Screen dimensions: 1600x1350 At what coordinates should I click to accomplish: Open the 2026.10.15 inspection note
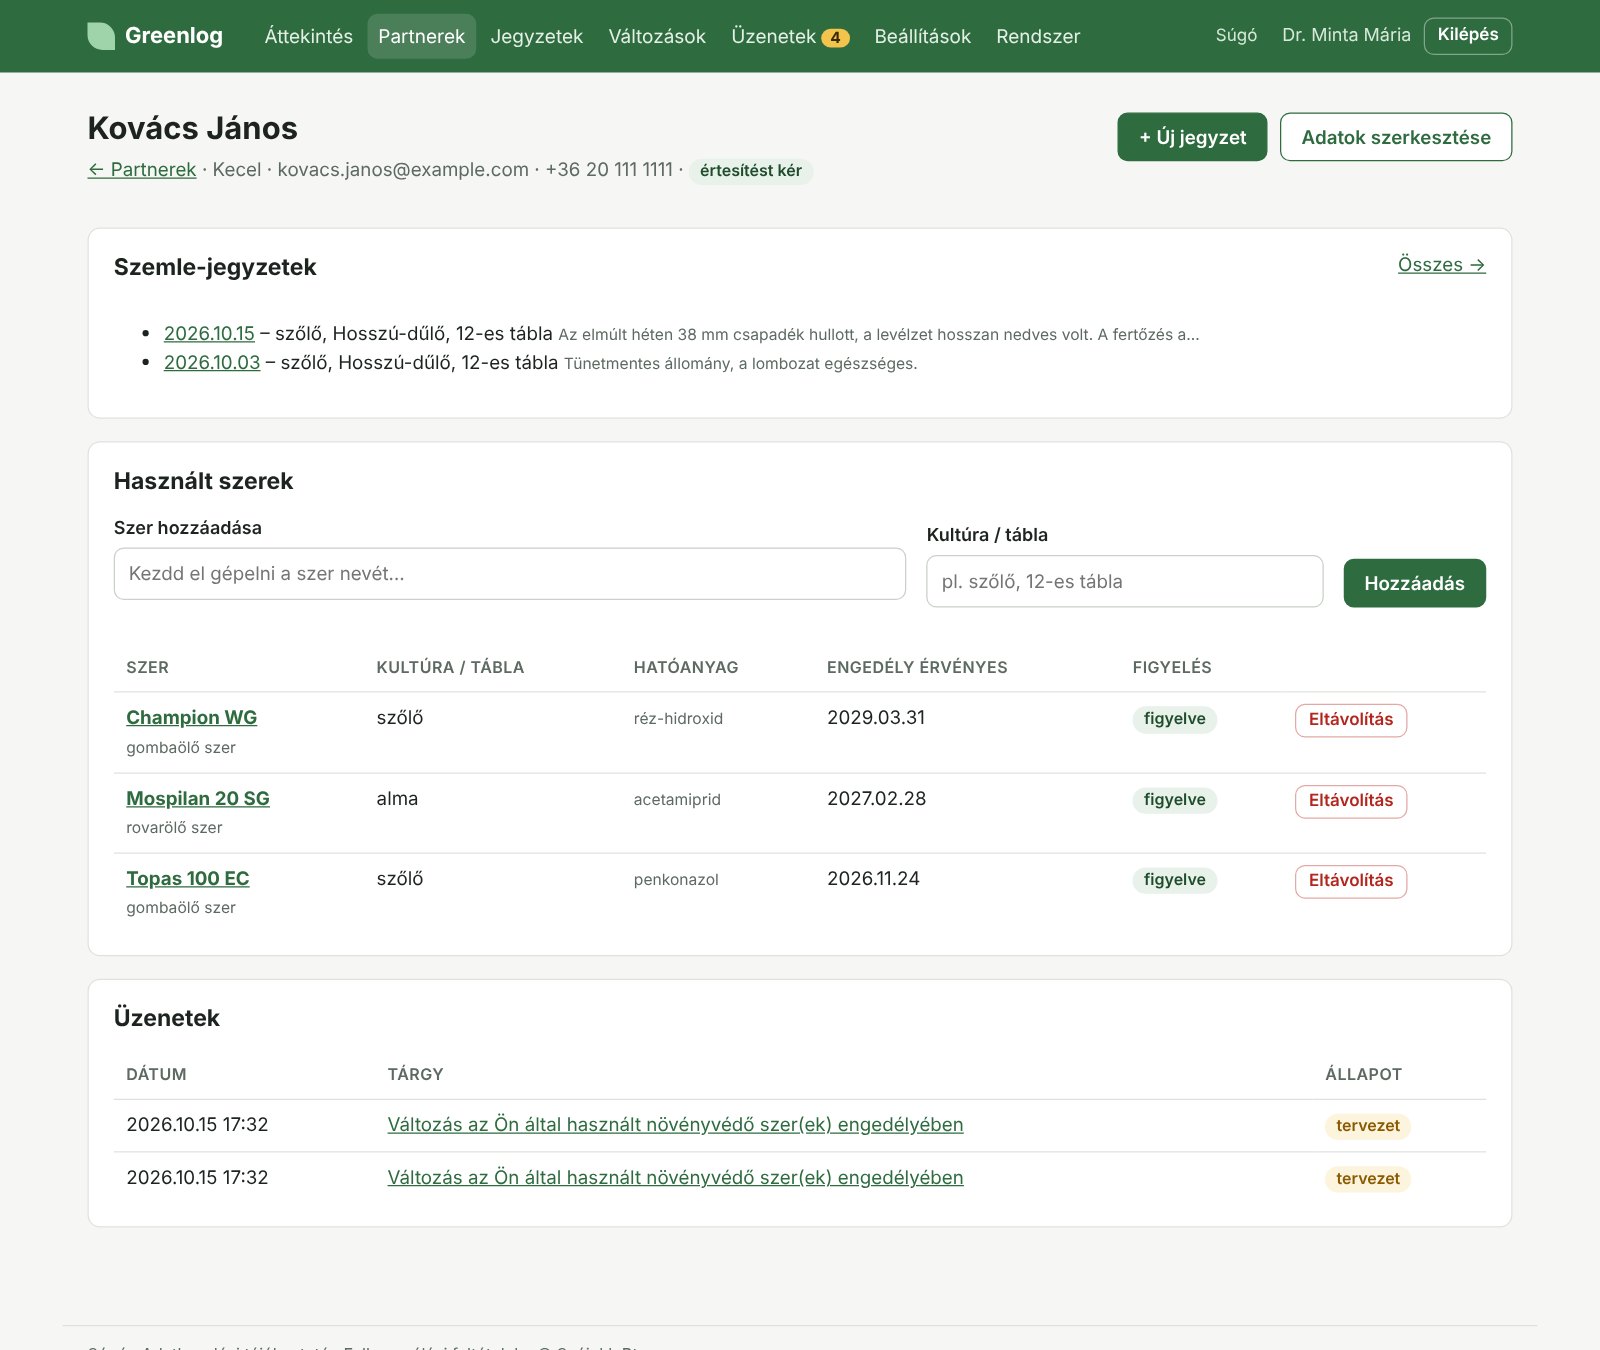[x=209, y=333]
